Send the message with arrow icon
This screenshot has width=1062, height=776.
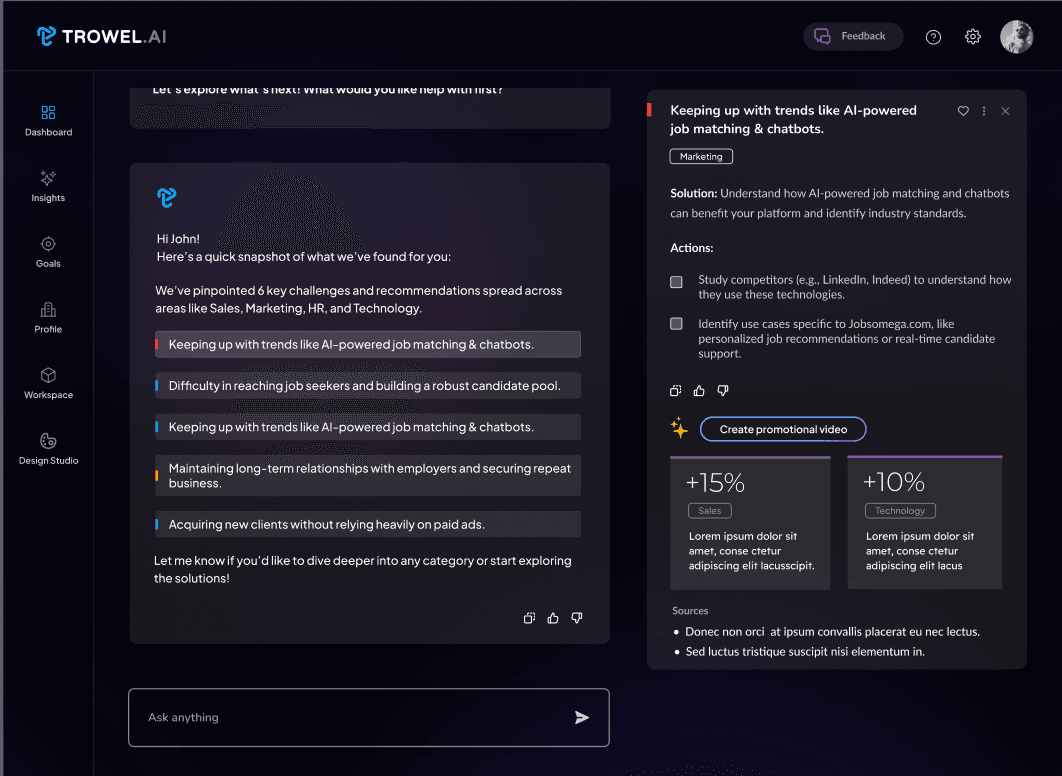pos(581,717)
